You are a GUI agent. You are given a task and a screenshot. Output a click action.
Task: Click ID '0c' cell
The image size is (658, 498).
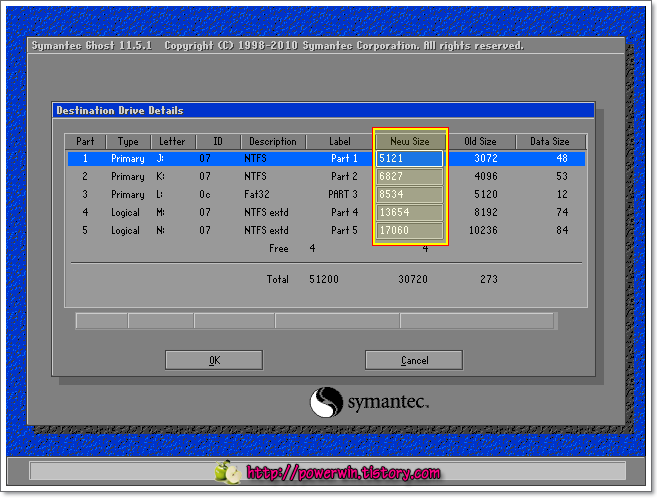click(x=205, y=194)
